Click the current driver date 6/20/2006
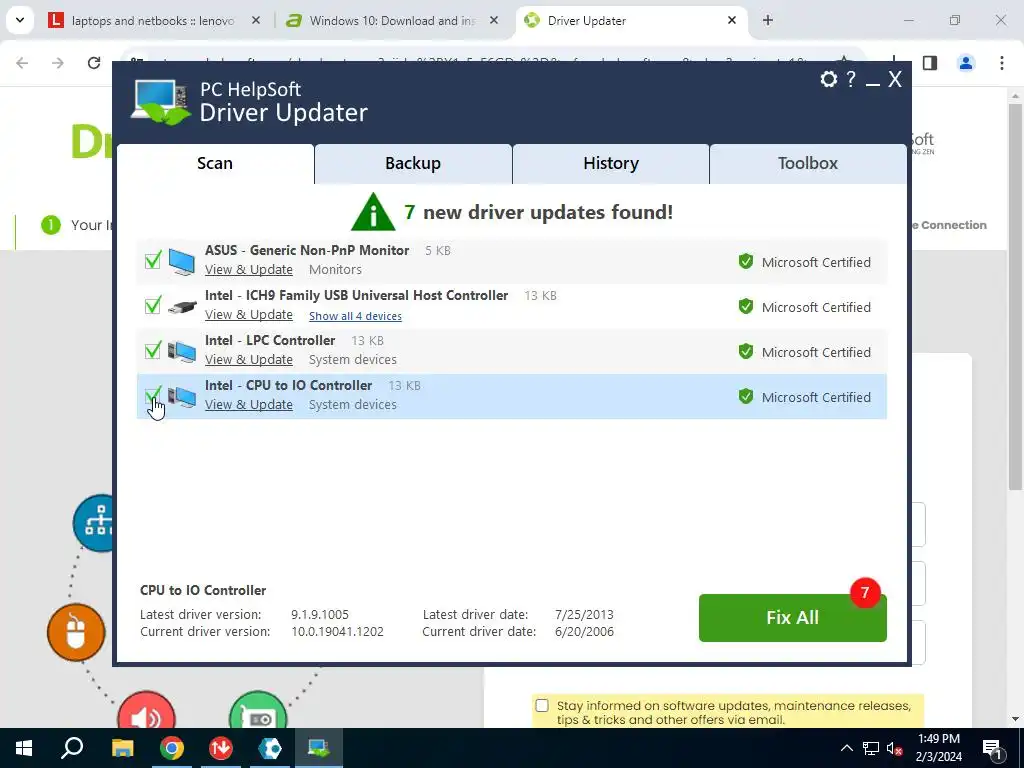 point(584,632)
